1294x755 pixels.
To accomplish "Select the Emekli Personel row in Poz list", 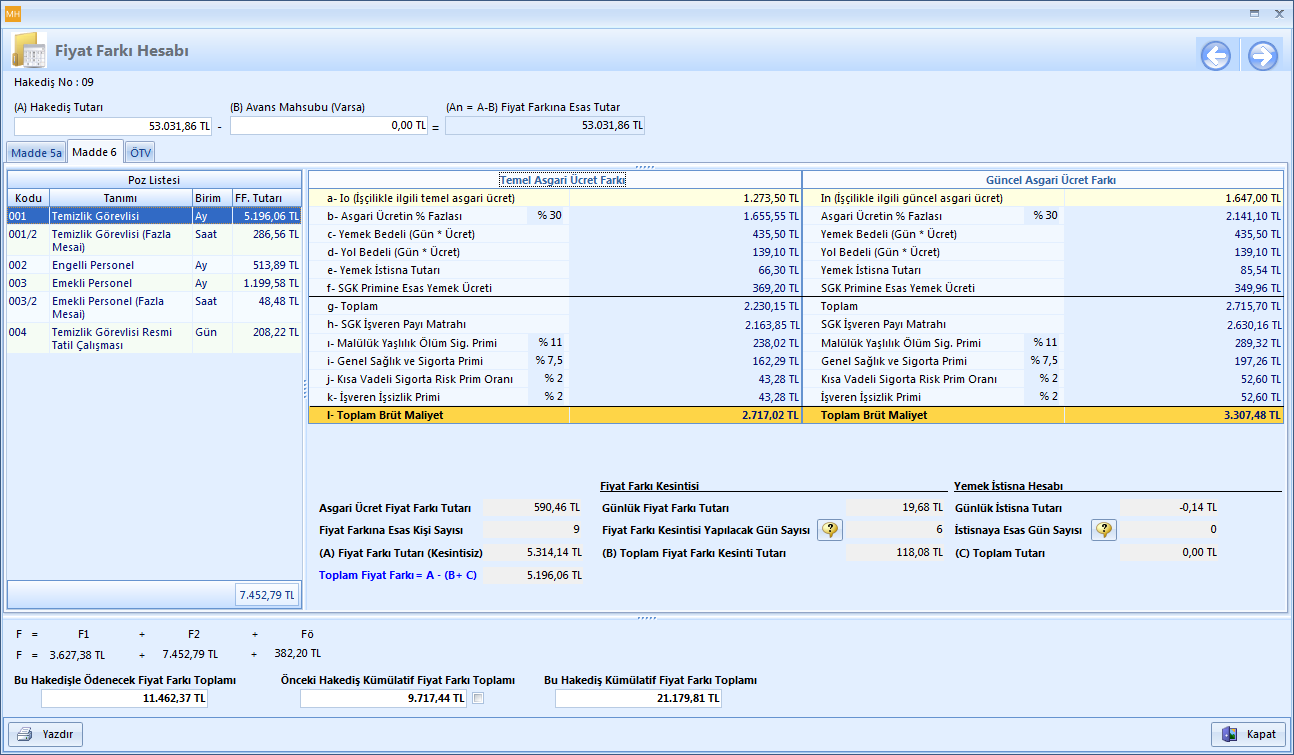I will [92, 284].
